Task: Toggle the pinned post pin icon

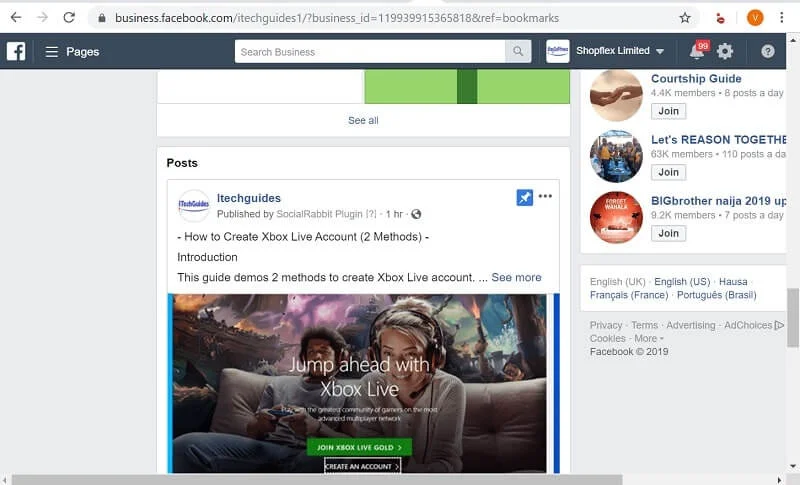Action: 524,198
